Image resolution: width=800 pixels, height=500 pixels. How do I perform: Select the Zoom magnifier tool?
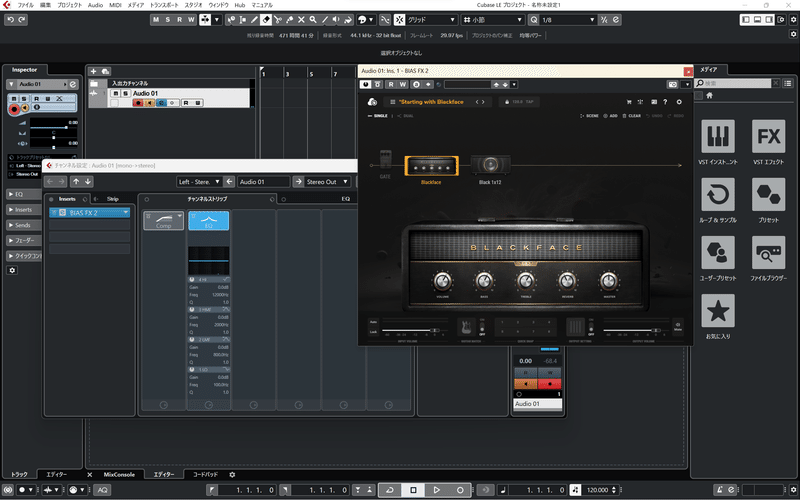(313, 20)
